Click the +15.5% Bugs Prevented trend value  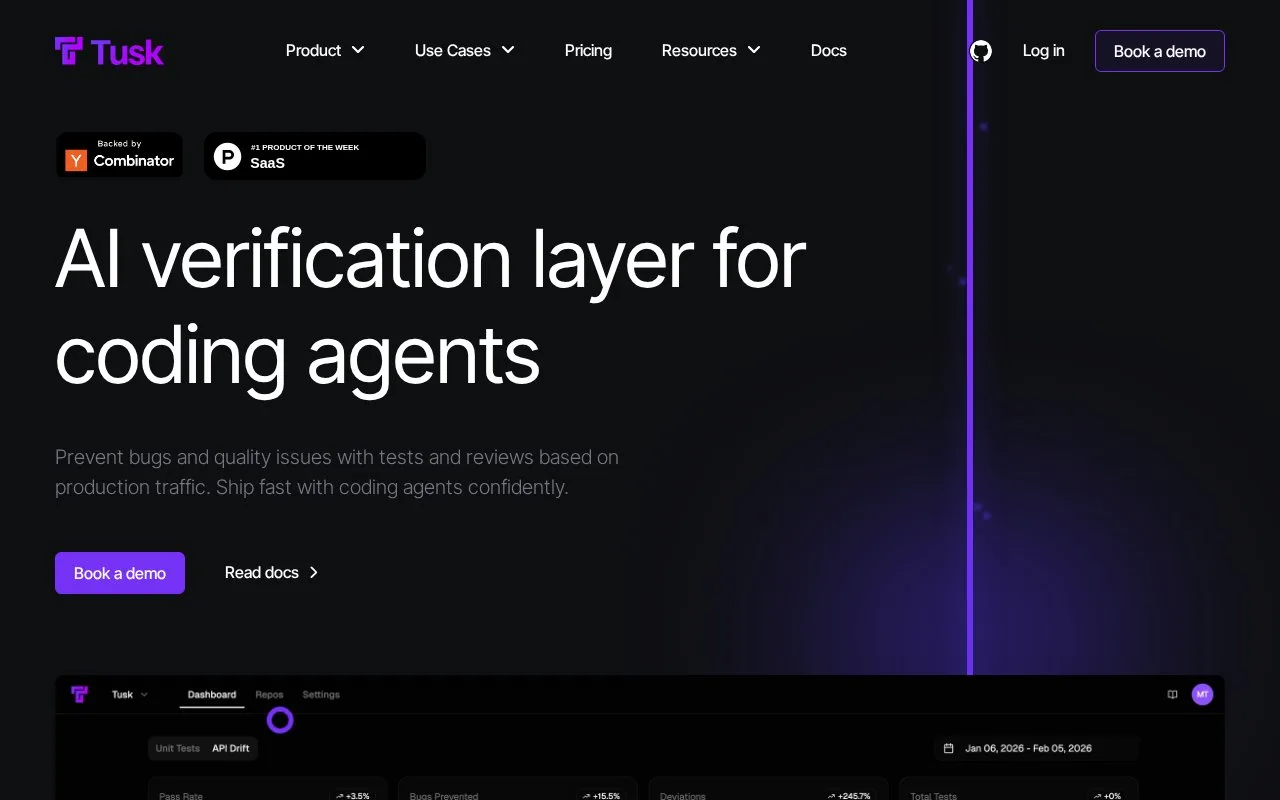coord(601,796)
